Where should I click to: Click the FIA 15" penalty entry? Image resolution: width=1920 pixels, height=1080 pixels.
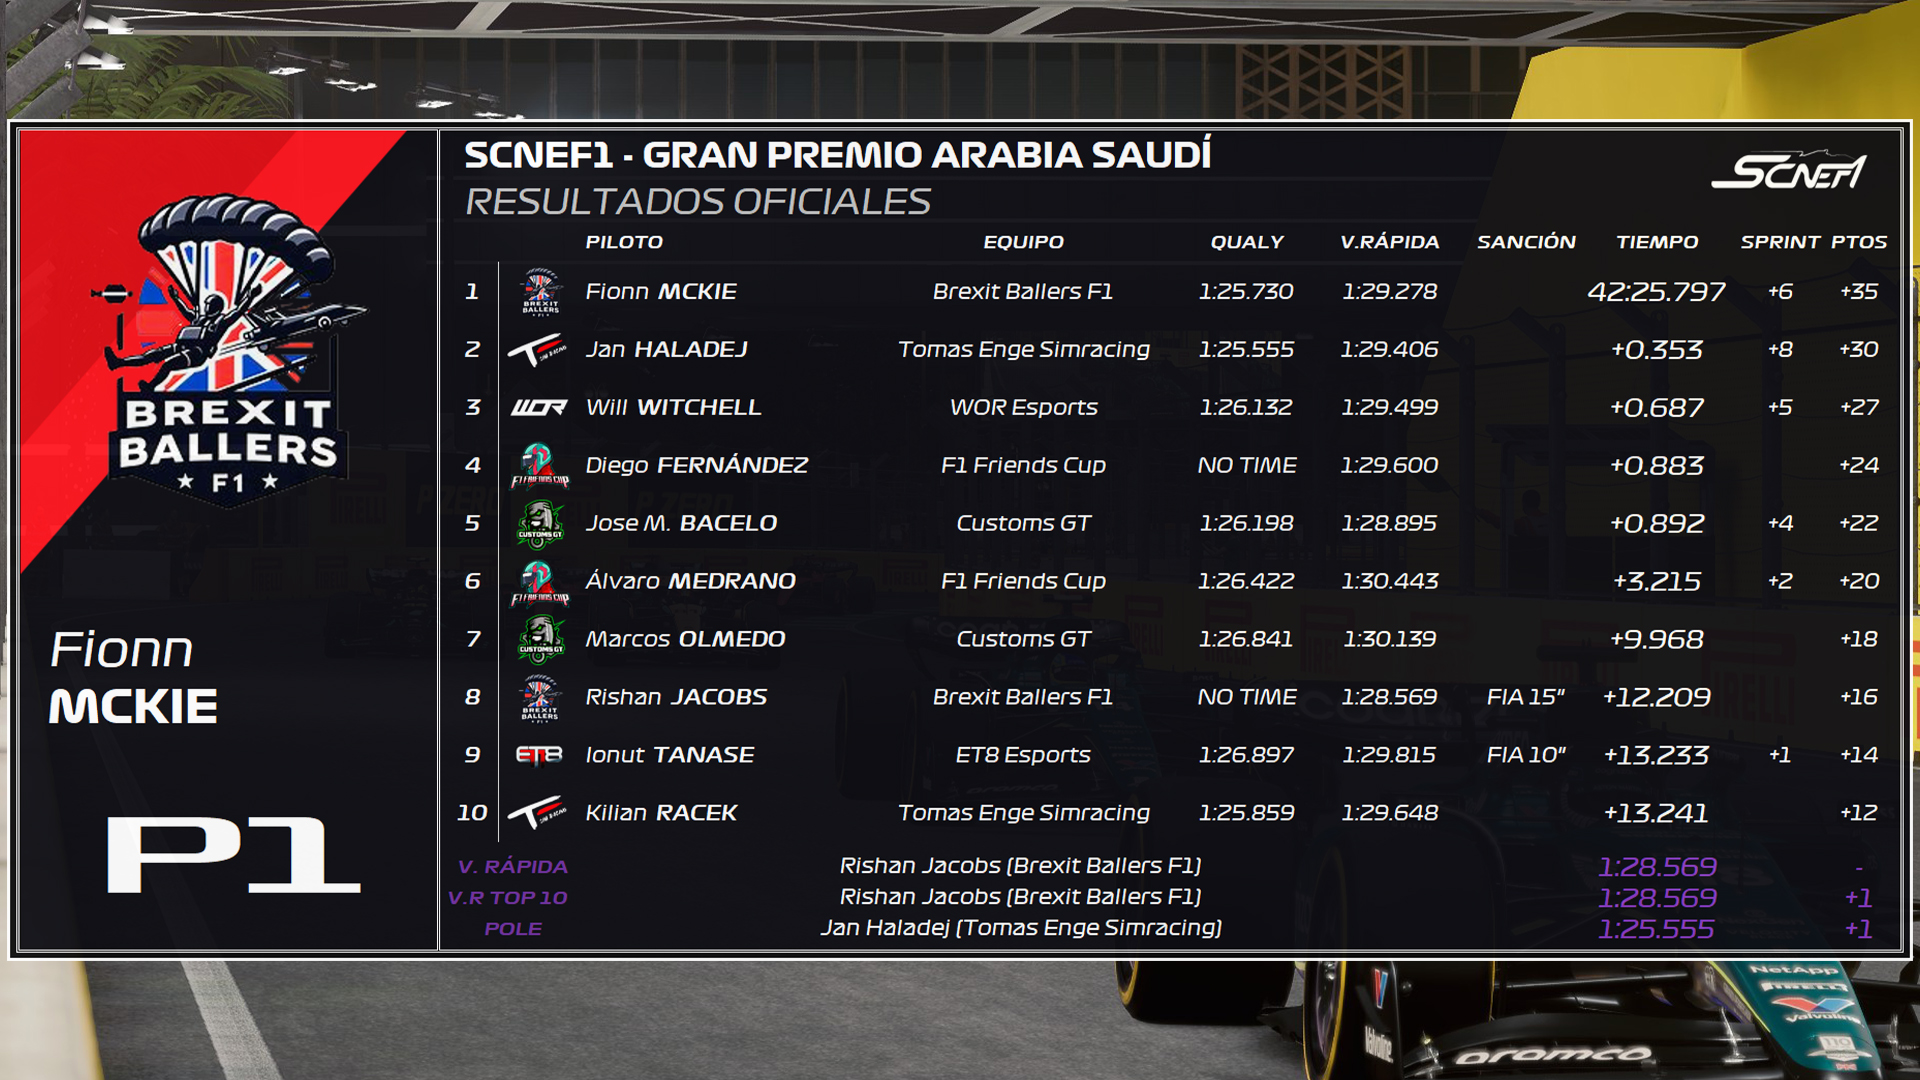(x=1526, y=697)
